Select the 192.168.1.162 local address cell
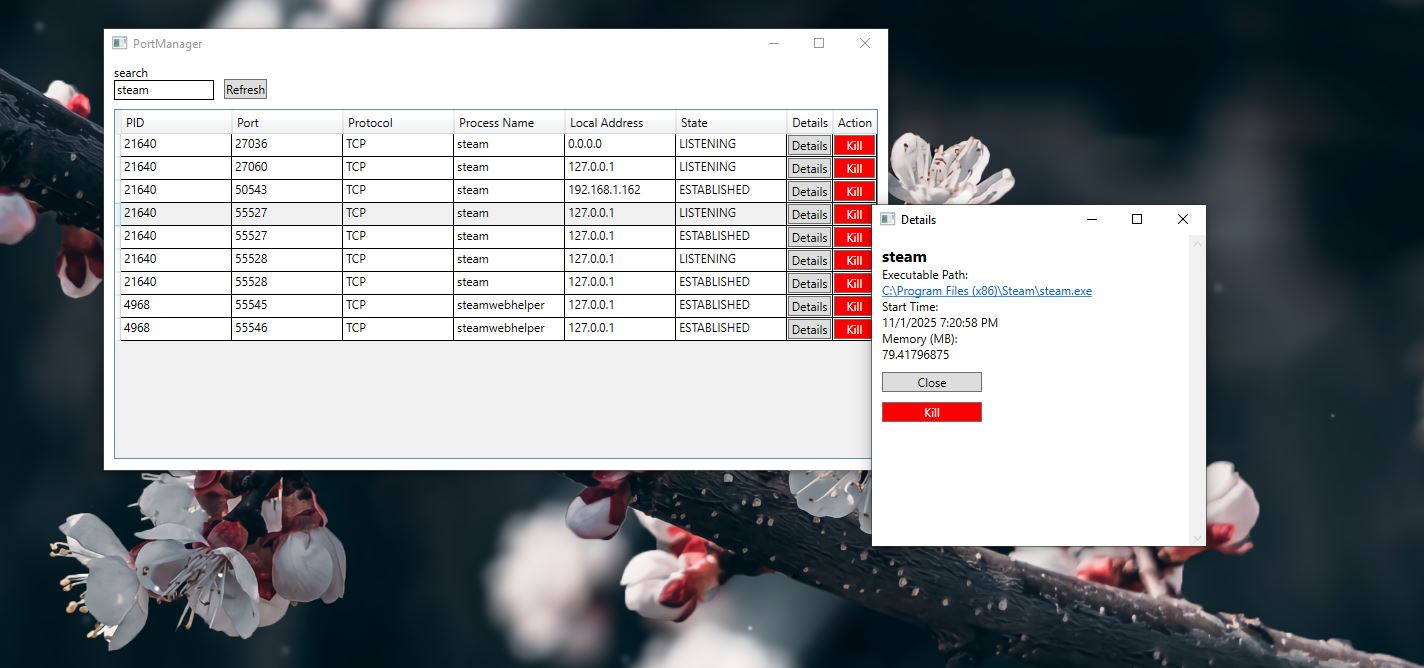Image resolution: width=1424 pixels, height=668 pixels. pos(620,190)
